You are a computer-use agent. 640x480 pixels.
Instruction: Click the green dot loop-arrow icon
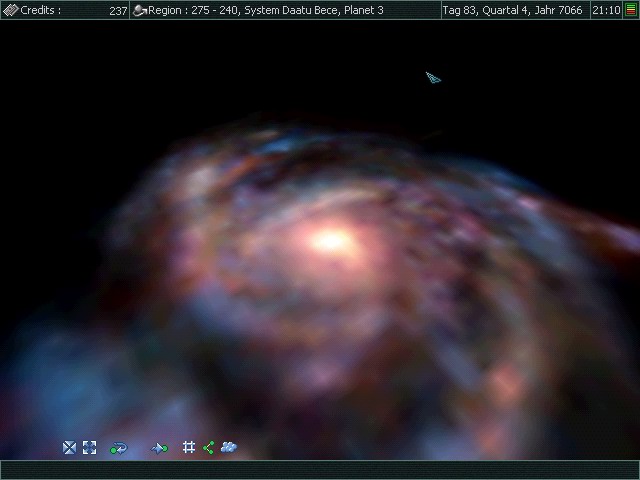[119, 448]
